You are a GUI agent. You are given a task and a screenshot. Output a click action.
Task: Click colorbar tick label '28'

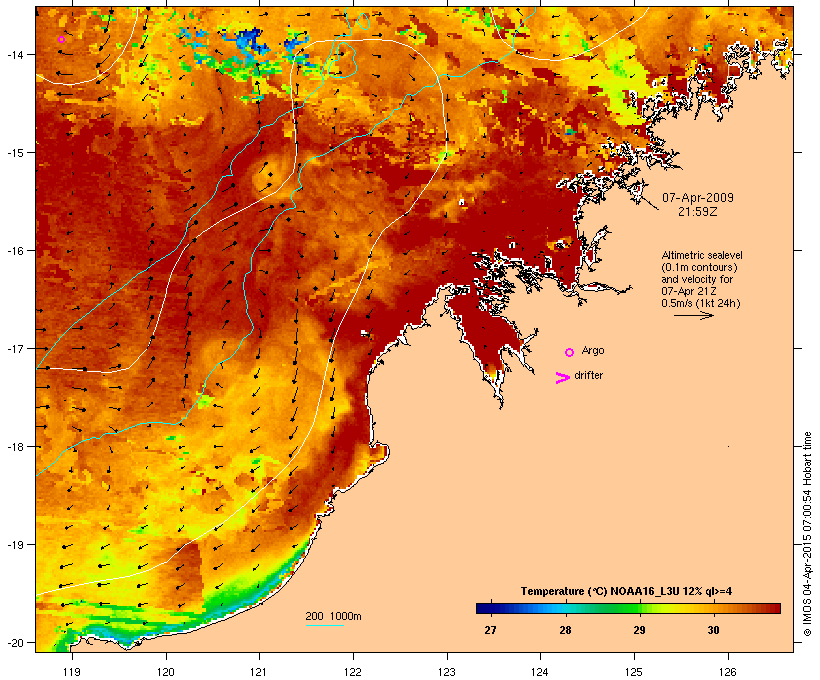click(x=565, y=630)
